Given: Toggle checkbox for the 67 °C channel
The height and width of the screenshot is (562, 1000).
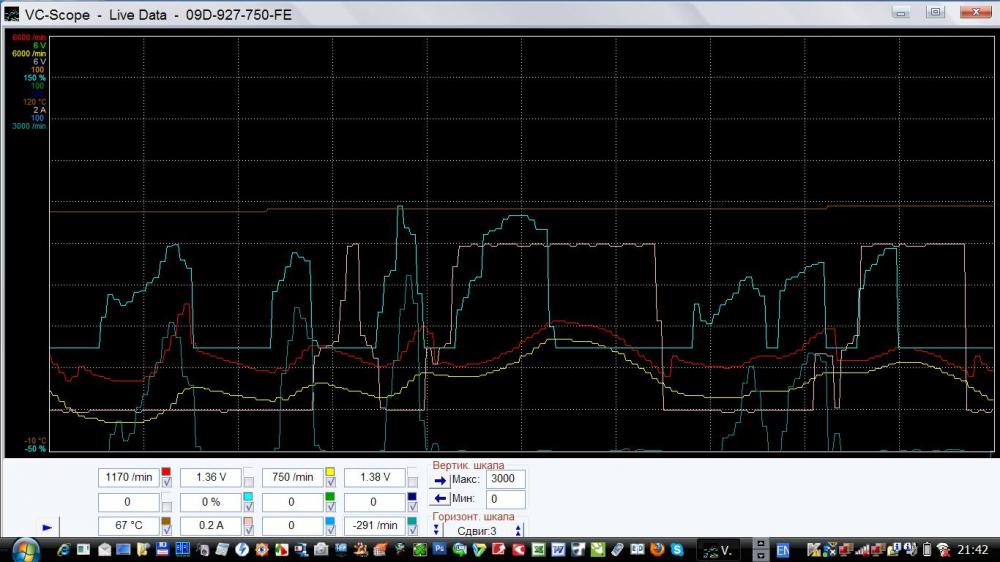Looking at the screenshot, I should coord(167,531).
